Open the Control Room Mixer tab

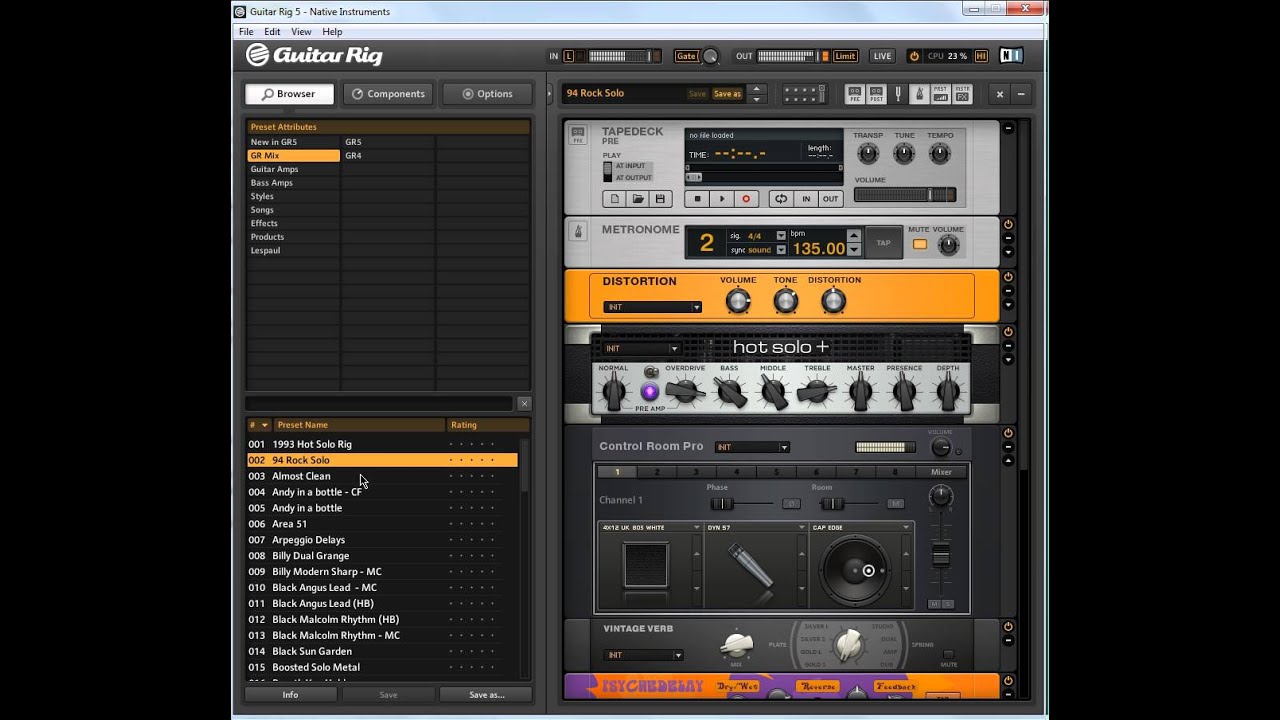click(941, 472)
